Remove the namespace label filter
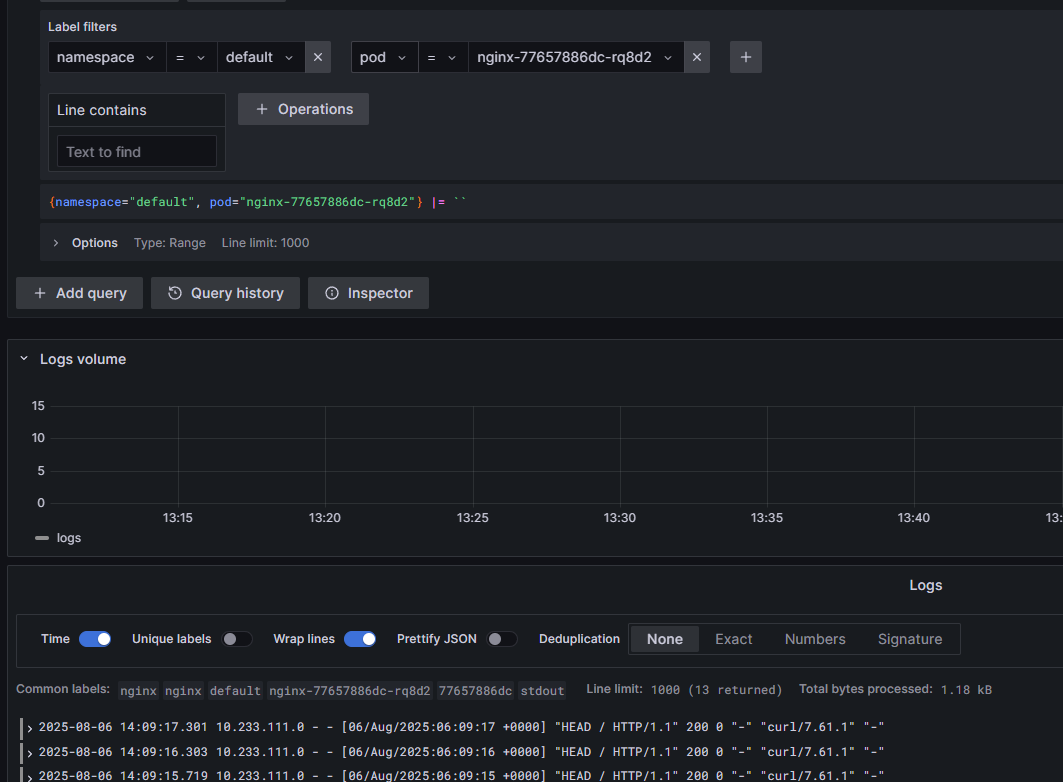The width and height of the screenshot is (1063, 782). (318, 57)
